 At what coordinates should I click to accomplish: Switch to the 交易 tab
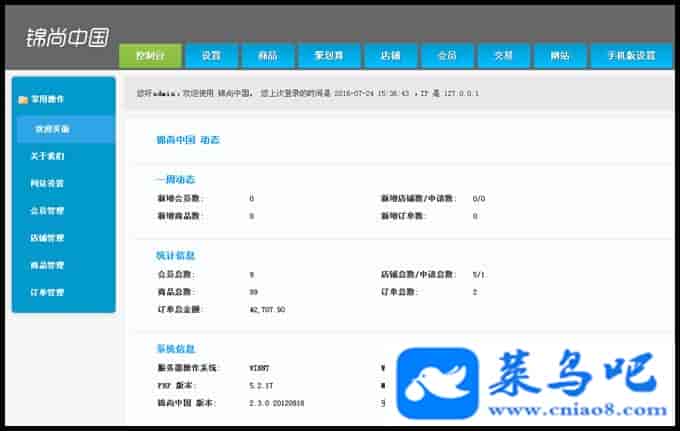tap(503, 56)
